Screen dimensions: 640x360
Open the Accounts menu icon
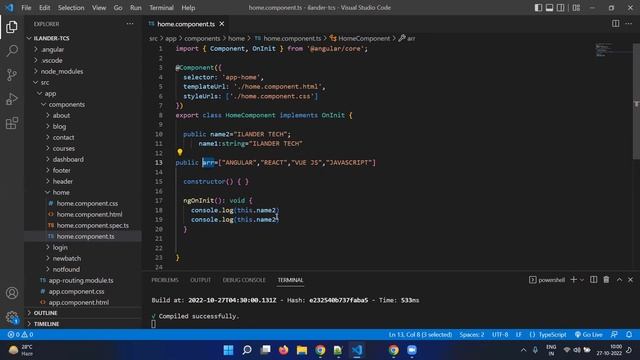[x=12, y=293]
